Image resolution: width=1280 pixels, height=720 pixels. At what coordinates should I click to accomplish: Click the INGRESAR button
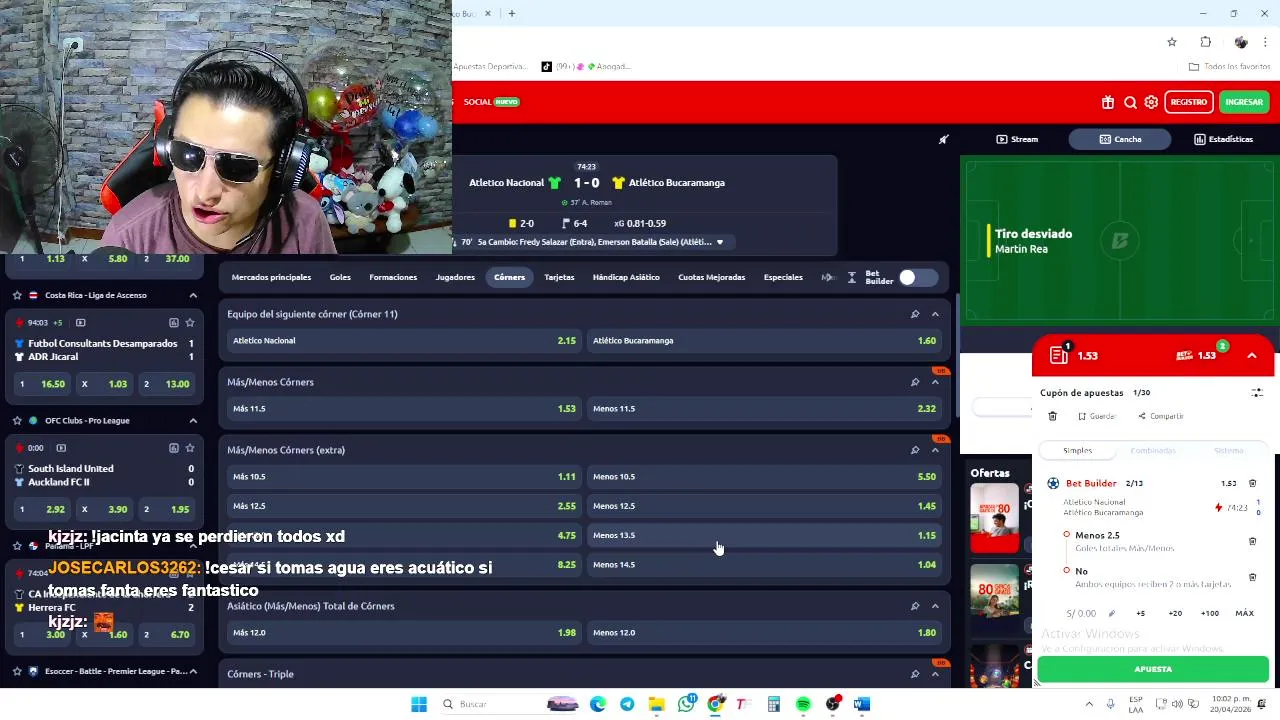coord(1244,102)
